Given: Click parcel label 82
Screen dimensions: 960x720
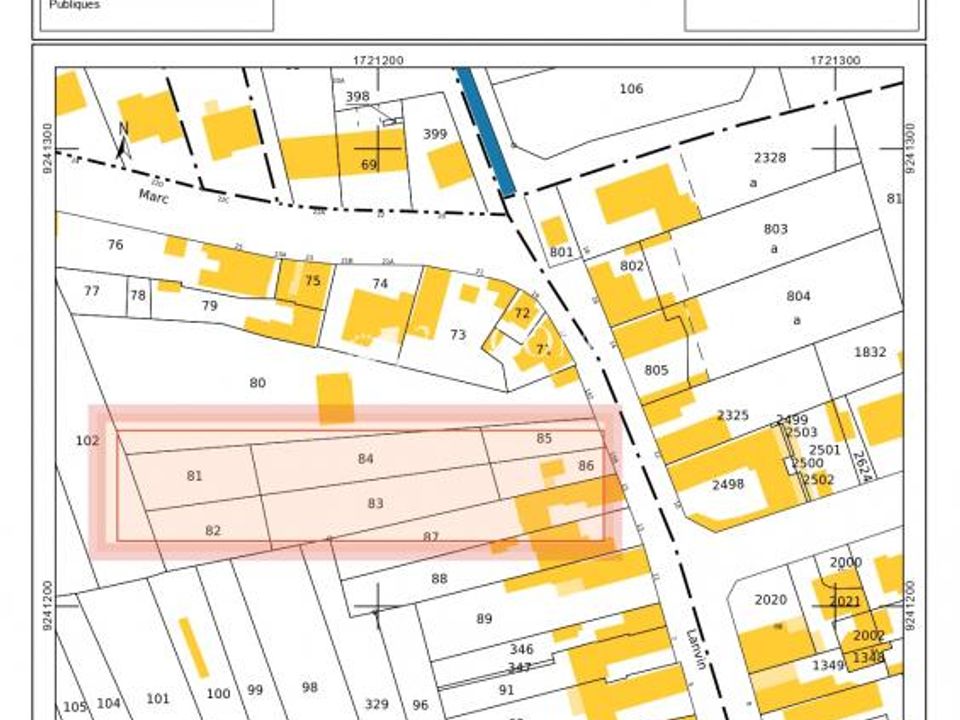Looking at the screenshot, I should (212, 531).
